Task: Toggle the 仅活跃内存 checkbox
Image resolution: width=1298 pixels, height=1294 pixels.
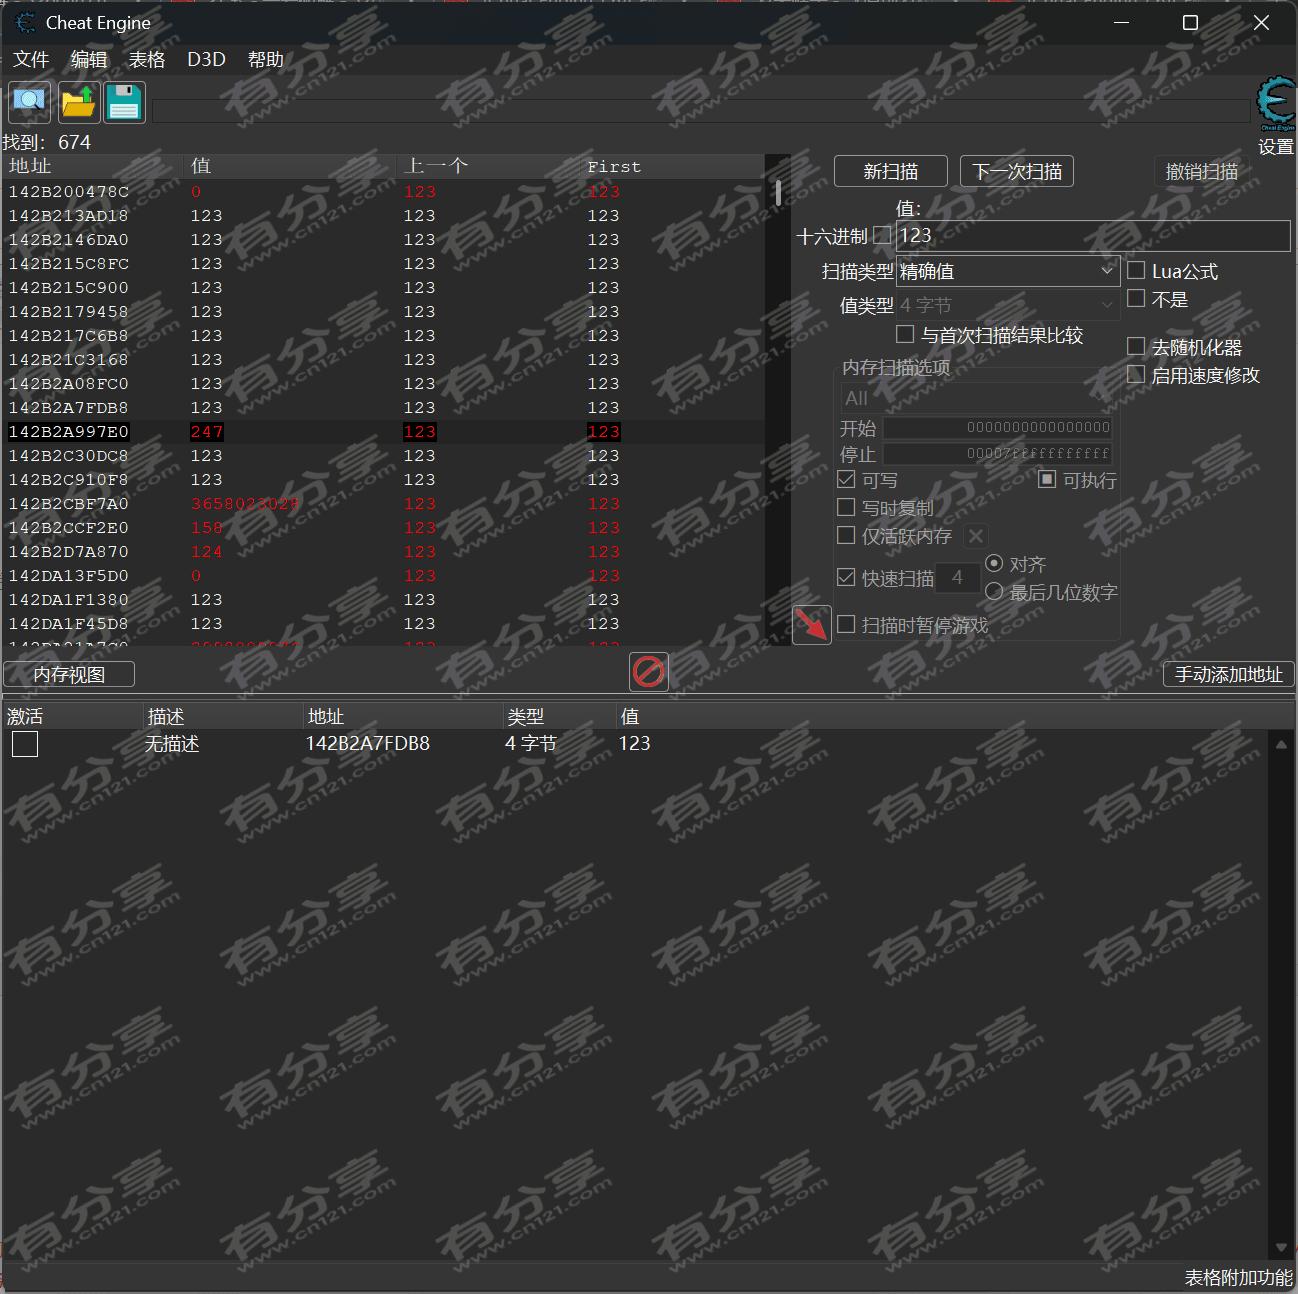Action: tap(846, 535)
